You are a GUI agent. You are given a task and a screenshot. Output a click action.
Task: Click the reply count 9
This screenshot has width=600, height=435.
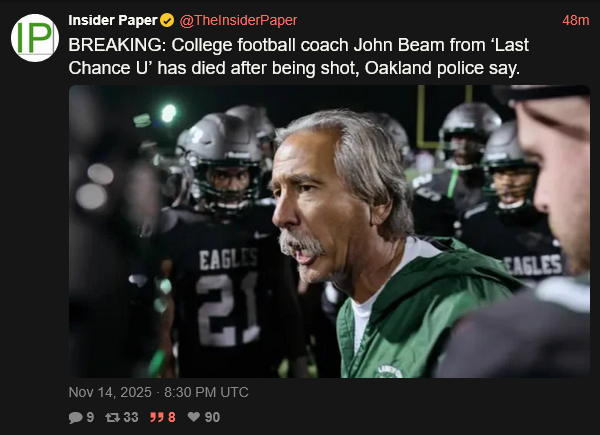click(x=90, y=418)
